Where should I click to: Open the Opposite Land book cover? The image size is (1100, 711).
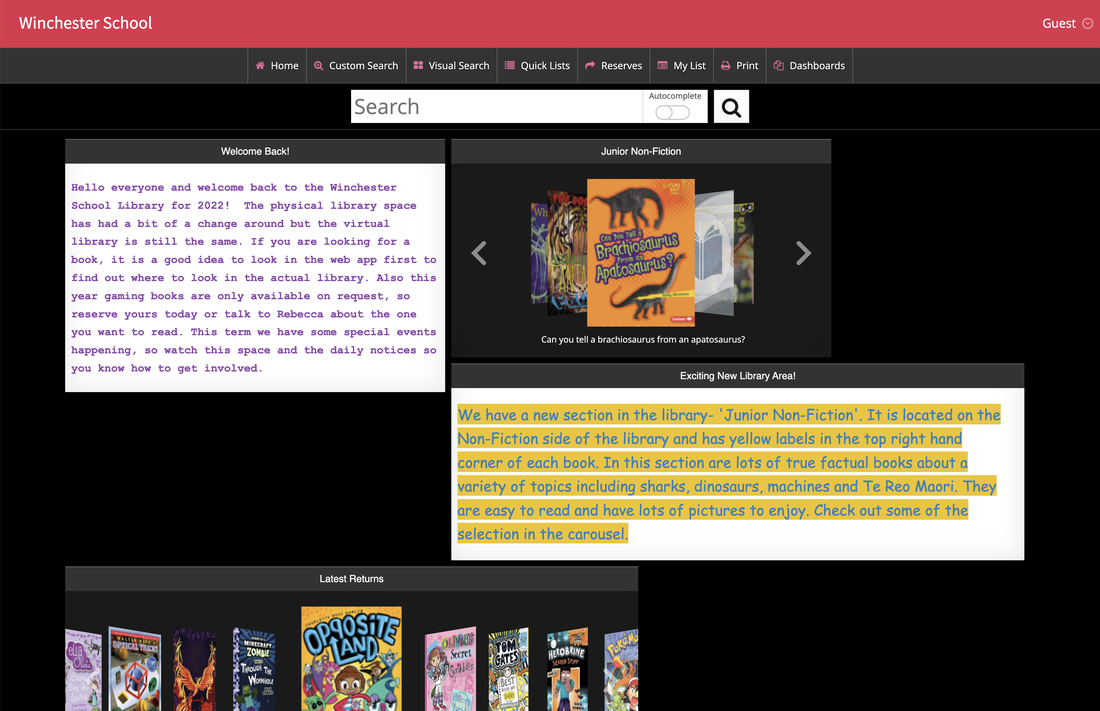(351, 657)
